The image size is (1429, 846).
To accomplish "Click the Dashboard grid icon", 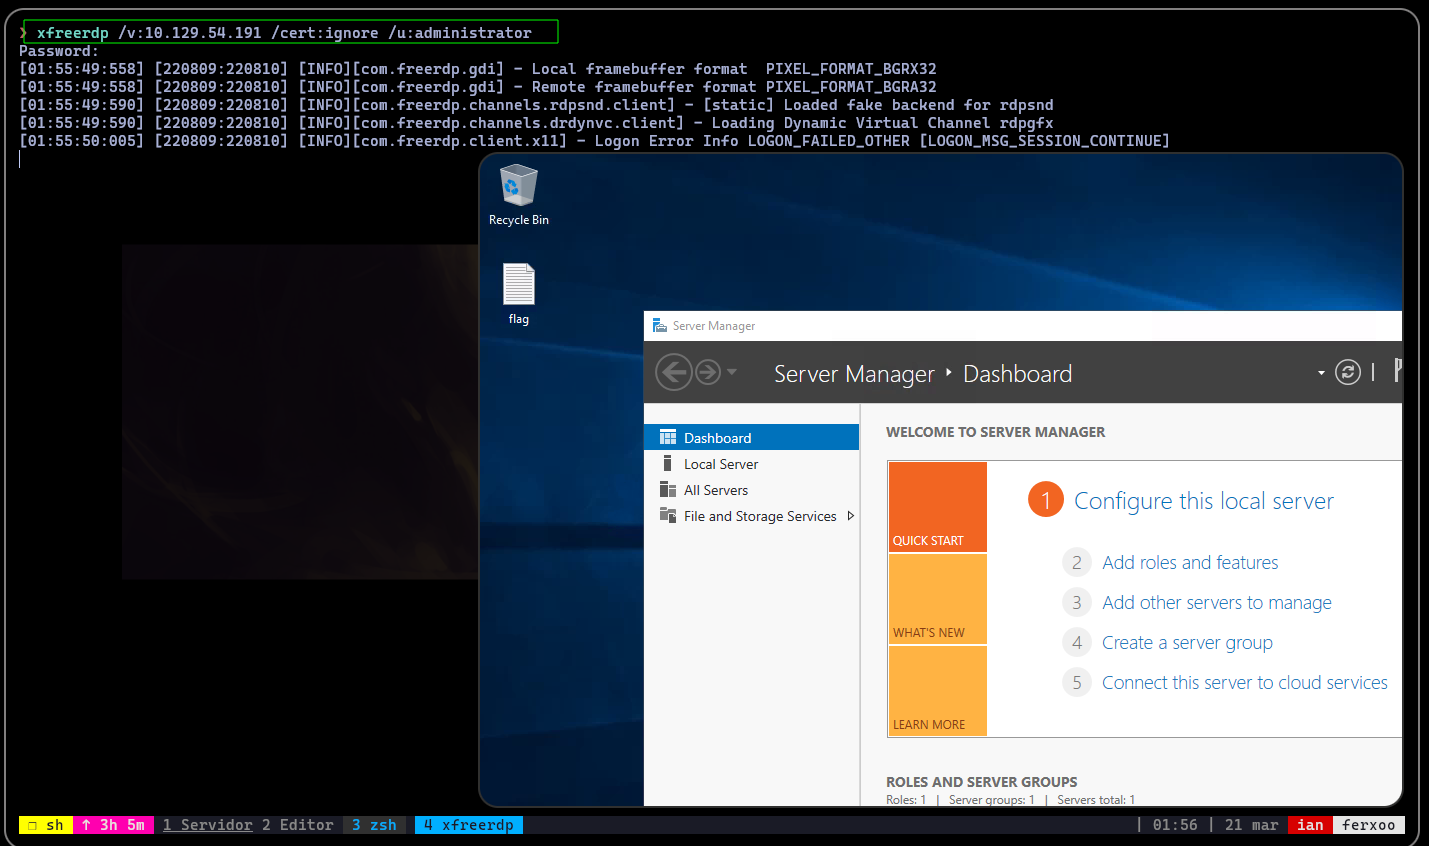I will [668, 437].
